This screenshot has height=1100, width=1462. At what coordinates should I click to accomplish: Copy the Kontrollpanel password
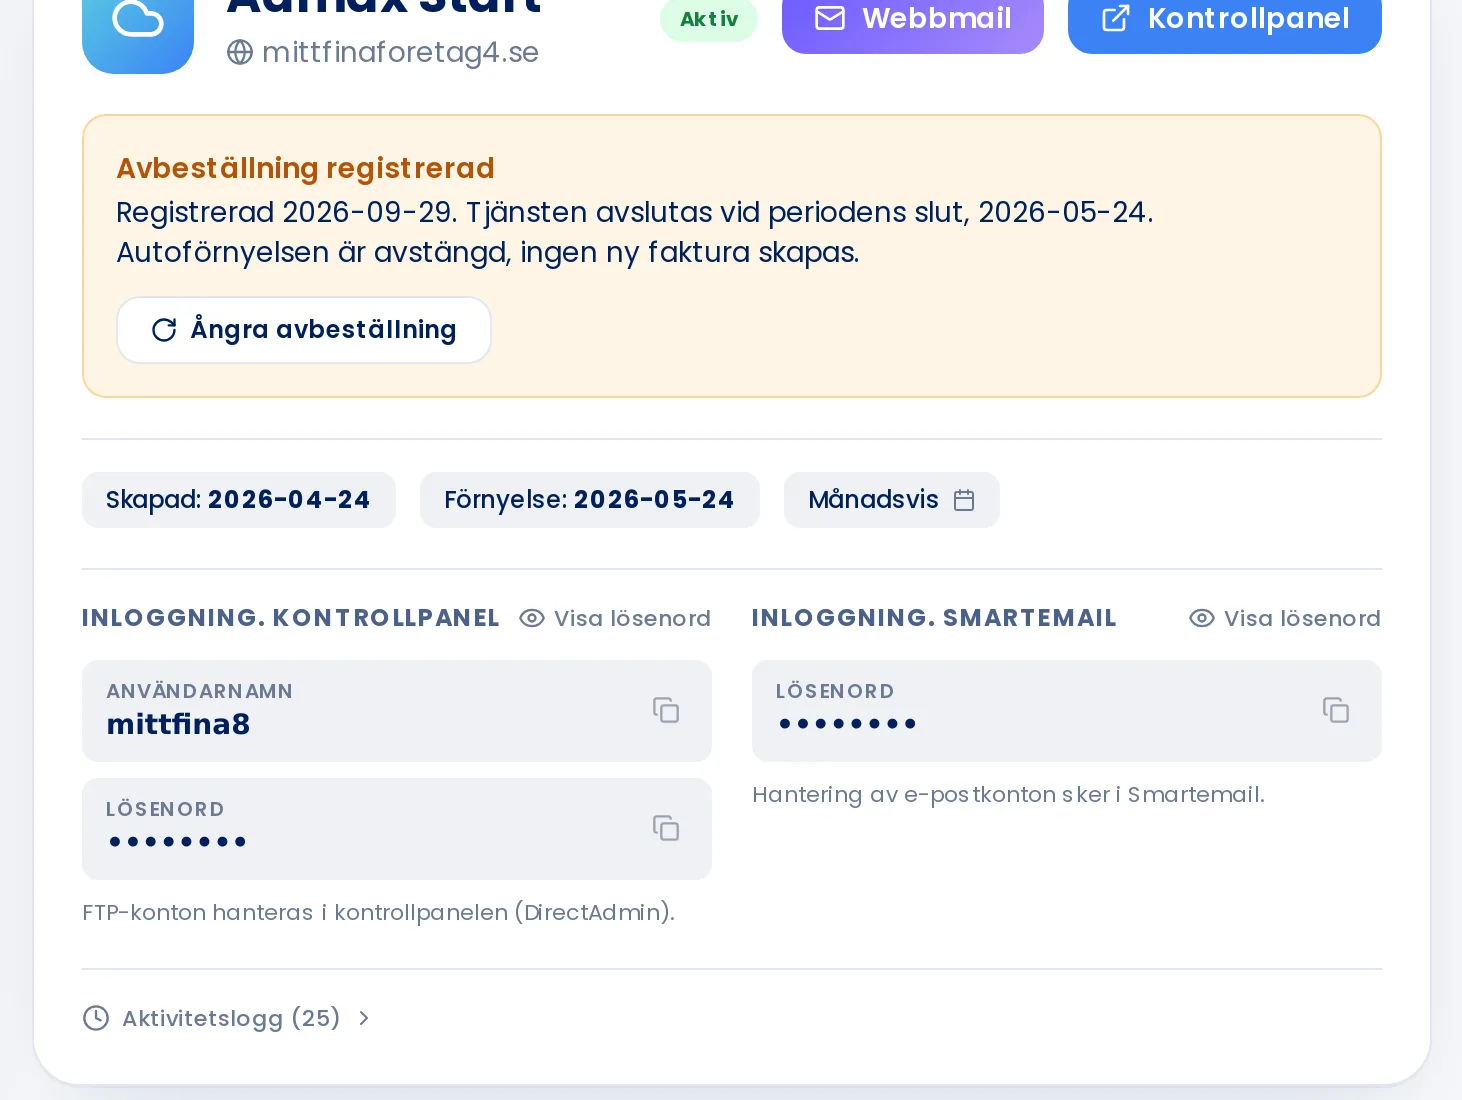(x=666, y=828)
